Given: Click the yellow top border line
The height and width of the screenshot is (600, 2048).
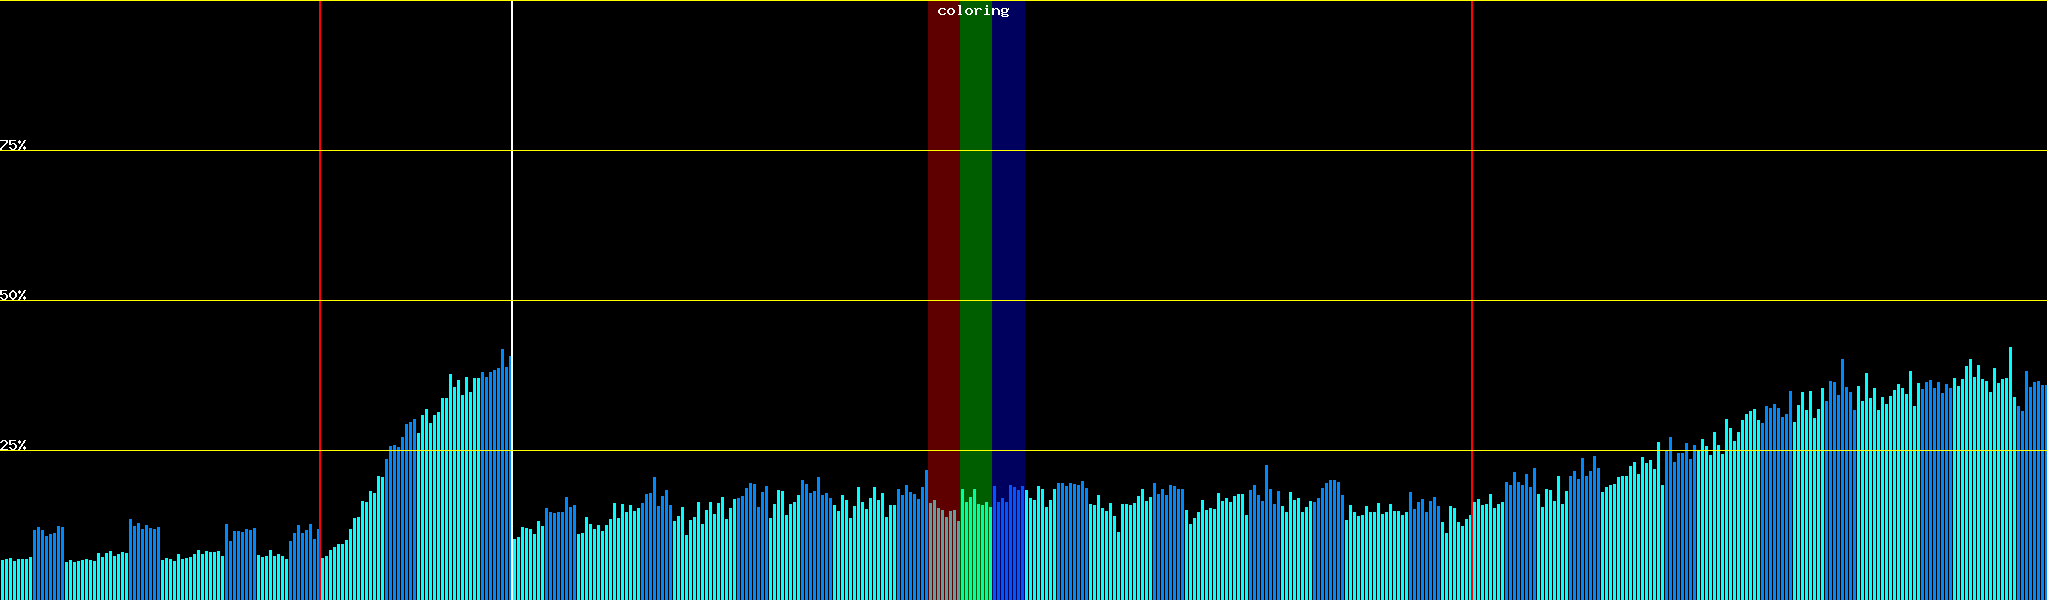Looking at the screenshot, I should pos(1200,1).
